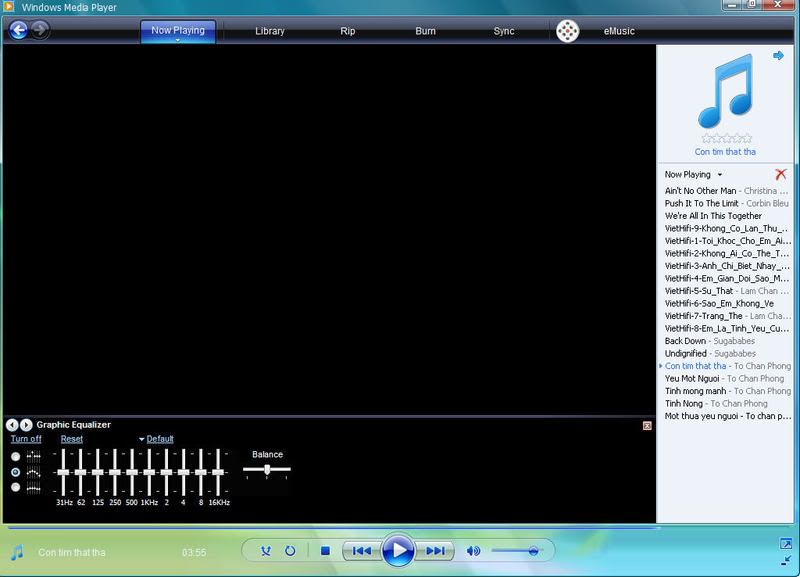The width and height of the screenshot is (800, 577).
Task: Select Yeu Mot Nguoi track
Action: 726,379
